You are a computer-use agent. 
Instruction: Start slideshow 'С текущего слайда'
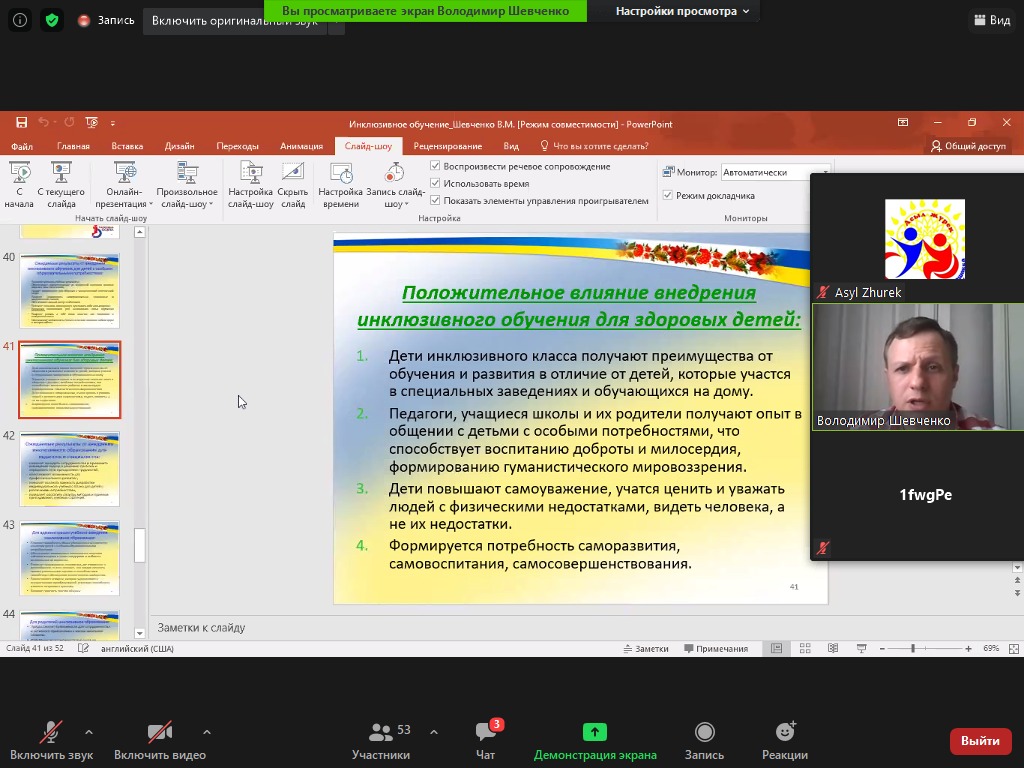click(x=61, y=174)
